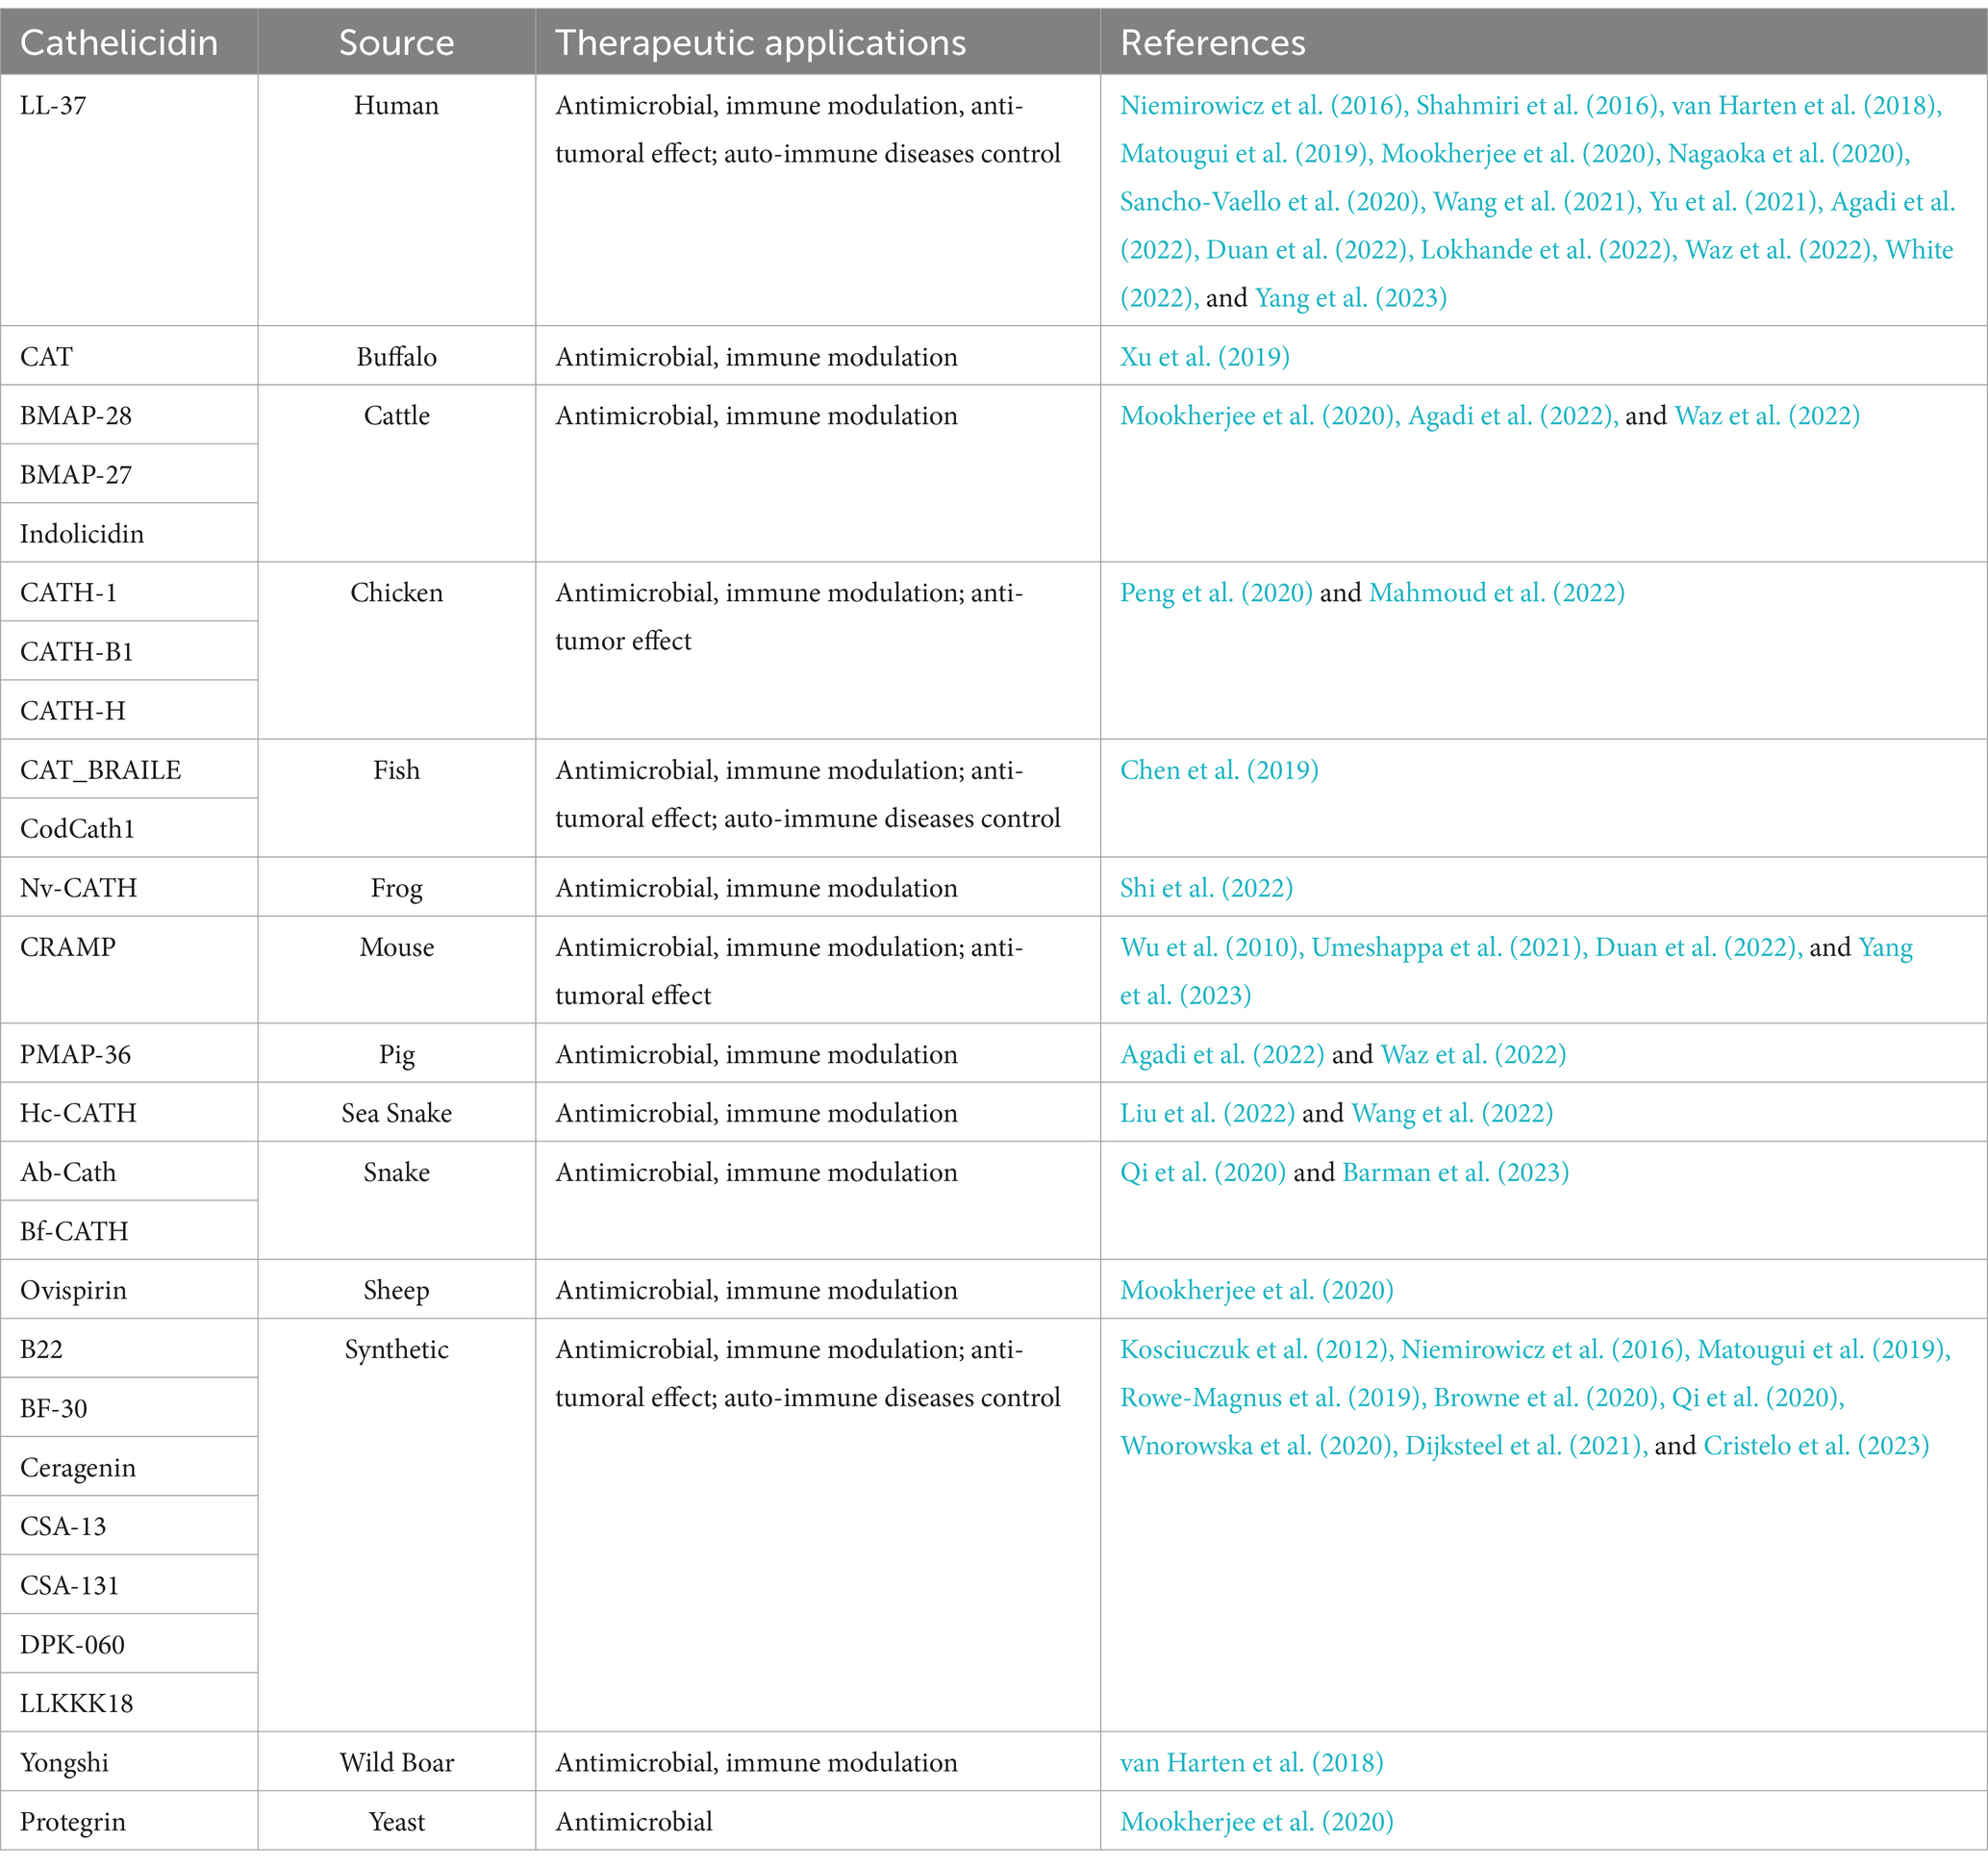
Task: Select the Chicken source cell
Action: pyautogui.click(x=397, y=651)
